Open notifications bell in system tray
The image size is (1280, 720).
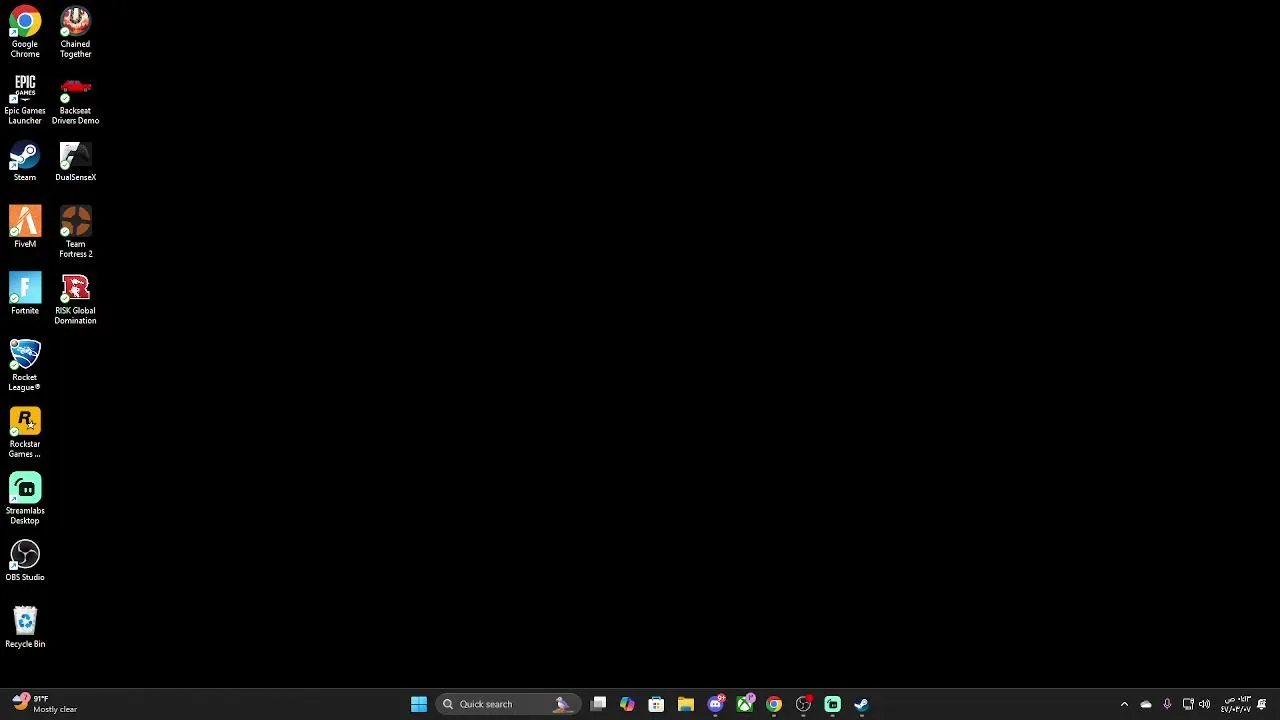pos(1262,704)
